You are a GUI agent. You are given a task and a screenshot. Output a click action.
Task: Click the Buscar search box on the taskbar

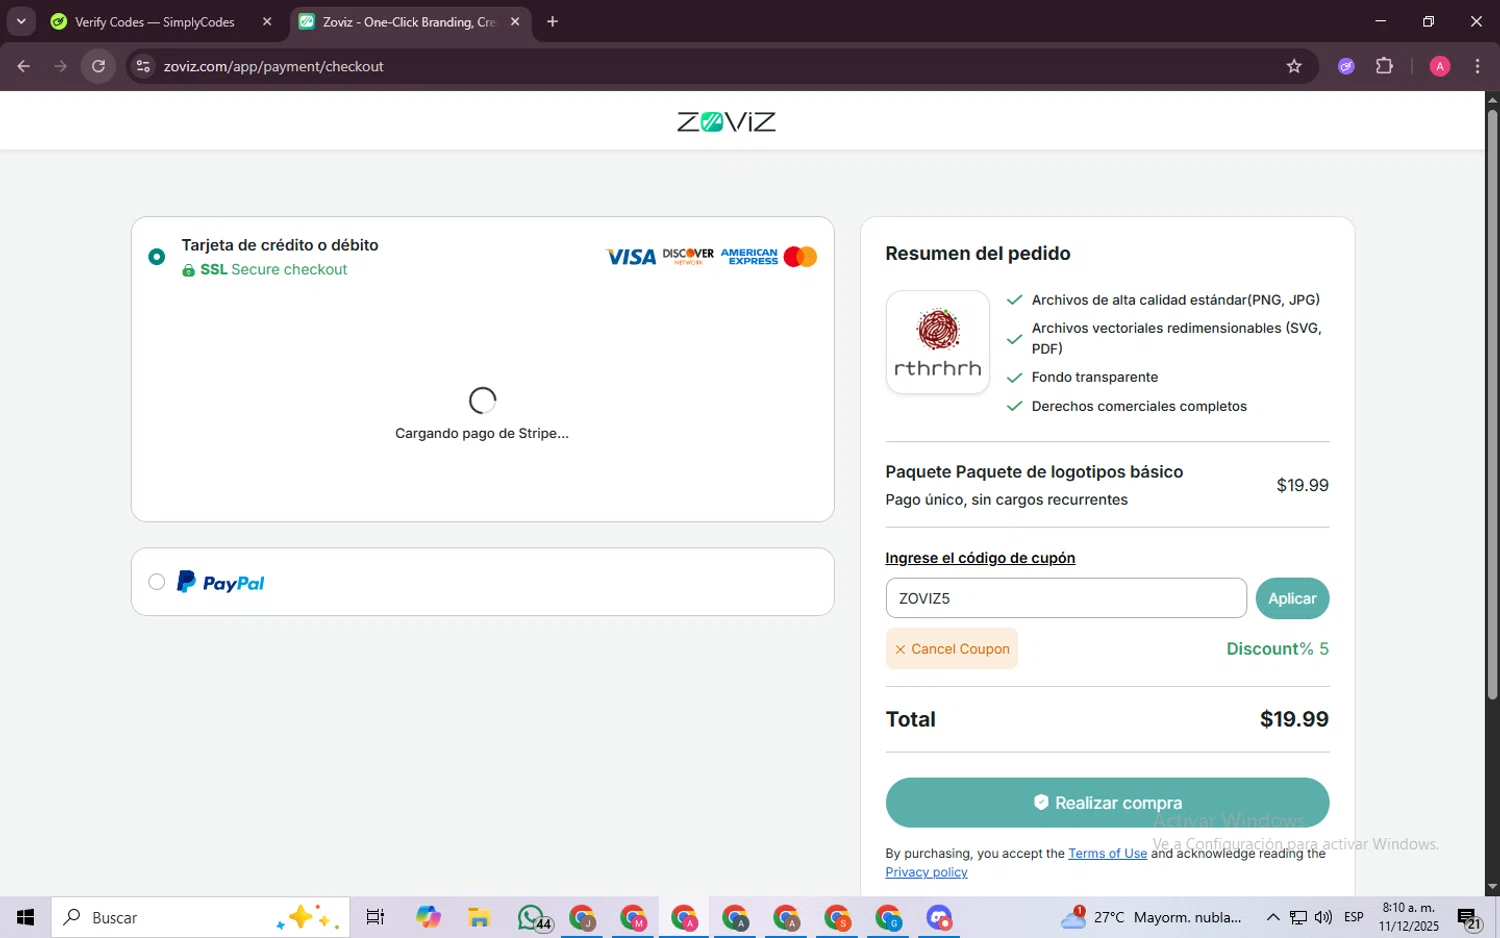click(200, 917)
